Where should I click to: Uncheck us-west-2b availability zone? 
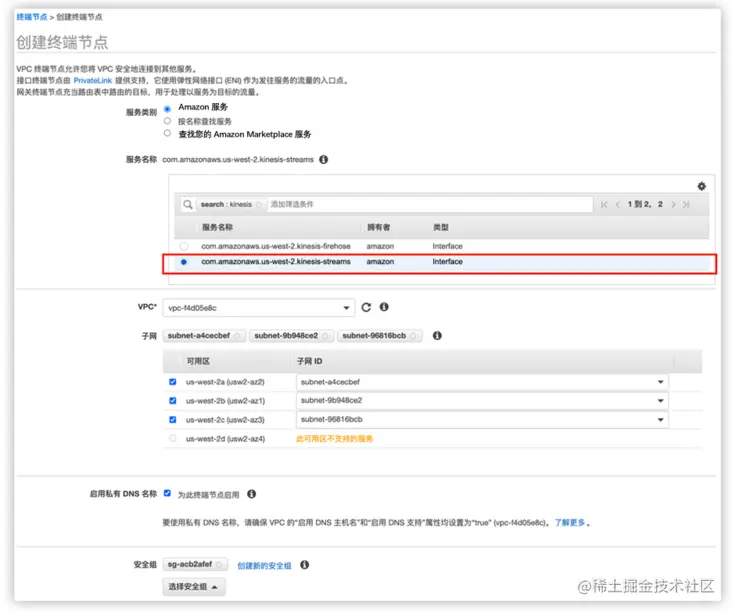click(173, 401)
